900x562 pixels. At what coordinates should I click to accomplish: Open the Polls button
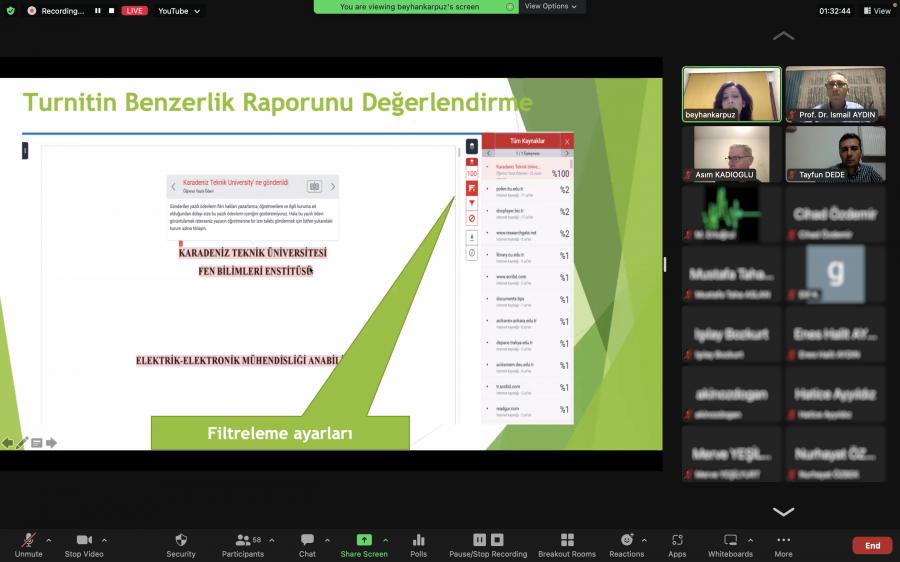[418, 545]
